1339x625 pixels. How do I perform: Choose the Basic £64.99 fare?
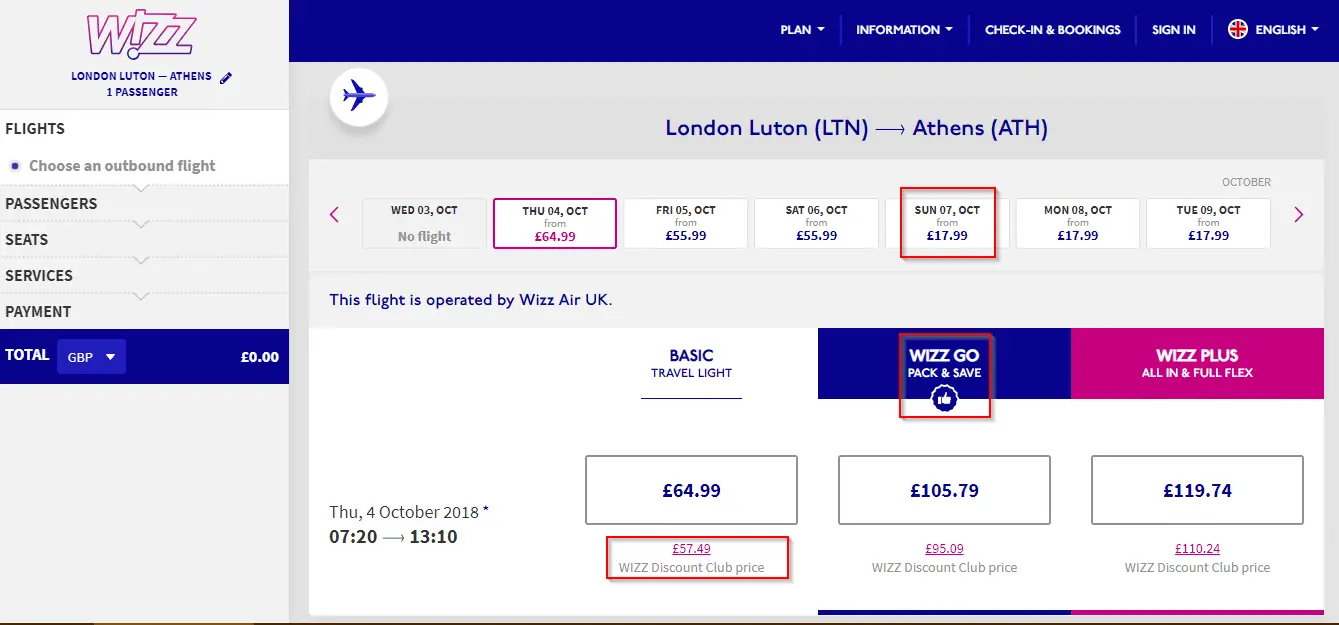click(691, 490)
